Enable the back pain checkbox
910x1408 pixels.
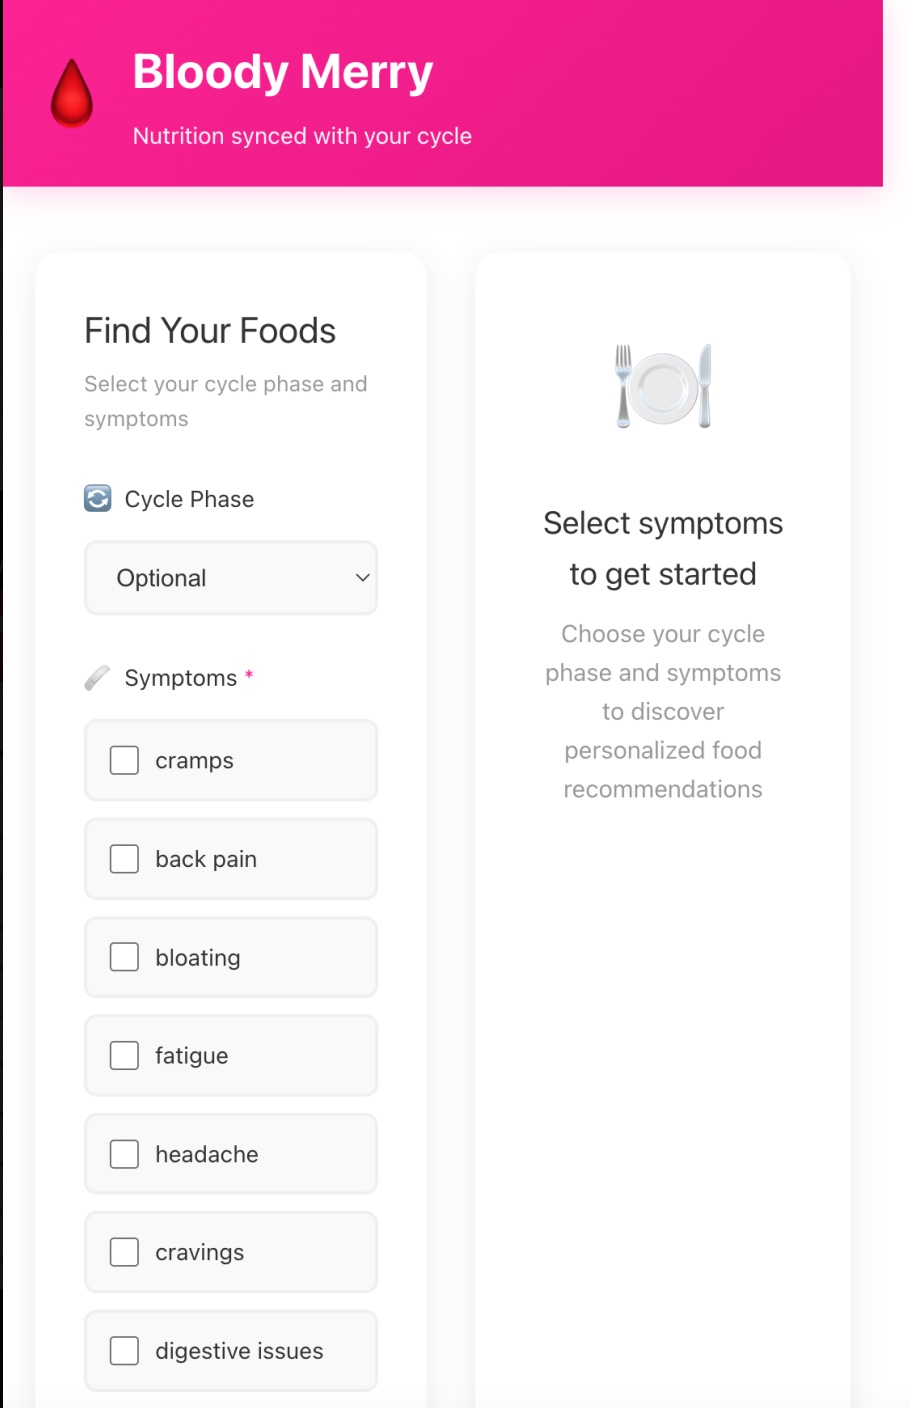tap(124, 859)
